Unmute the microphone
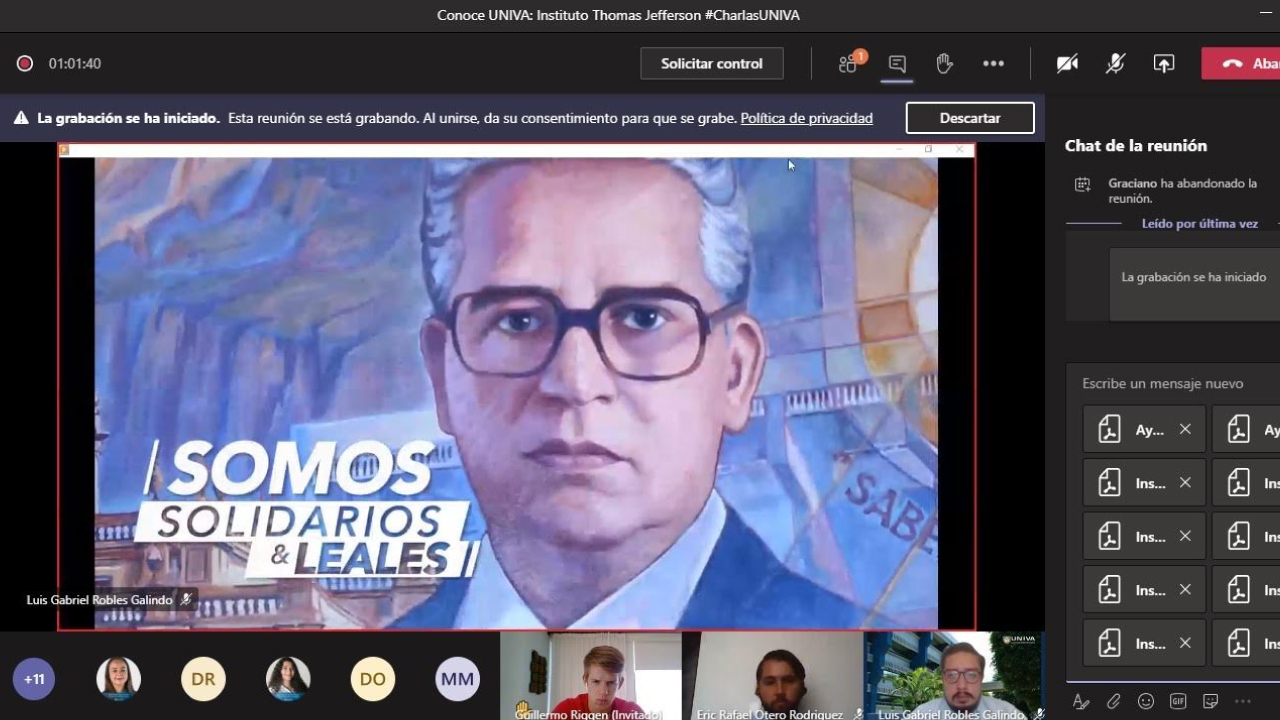 (x=1115, y=63)
